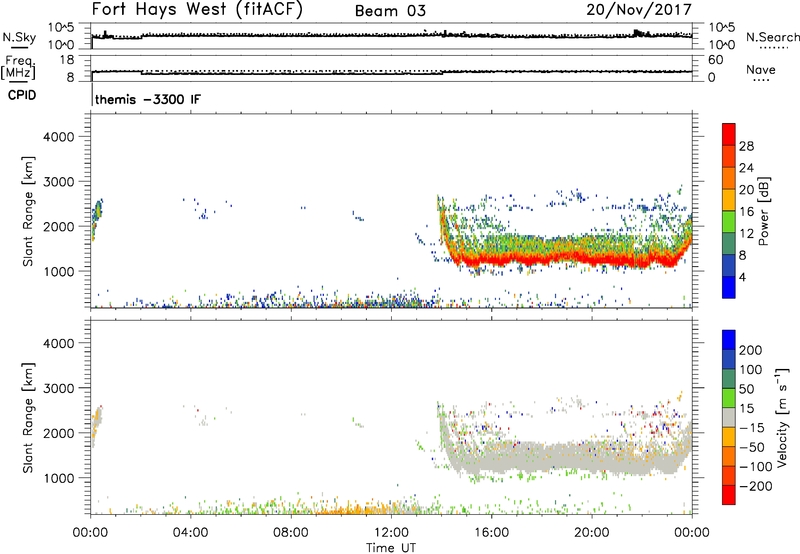Click the '18' tick of the frequency axis
The width and height of the screenshot is (800, 554).
click(x=67, y=60)
